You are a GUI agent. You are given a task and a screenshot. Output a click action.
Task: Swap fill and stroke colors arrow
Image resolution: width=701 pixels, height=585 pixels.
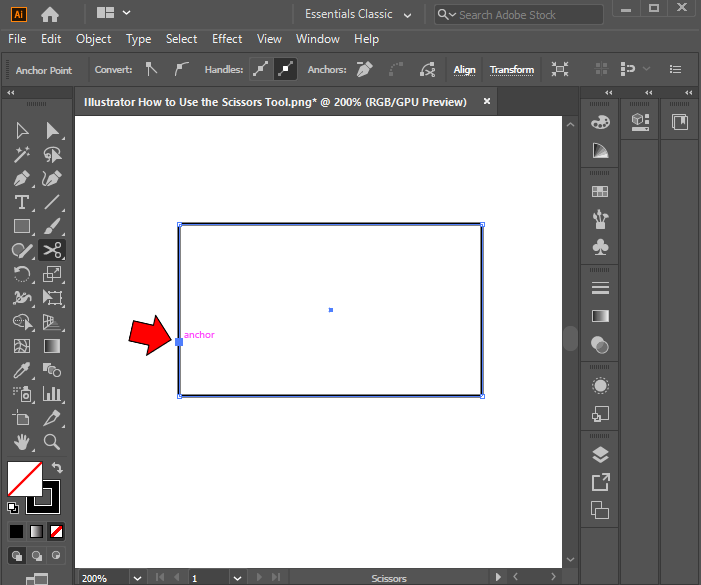click(57, 467)
